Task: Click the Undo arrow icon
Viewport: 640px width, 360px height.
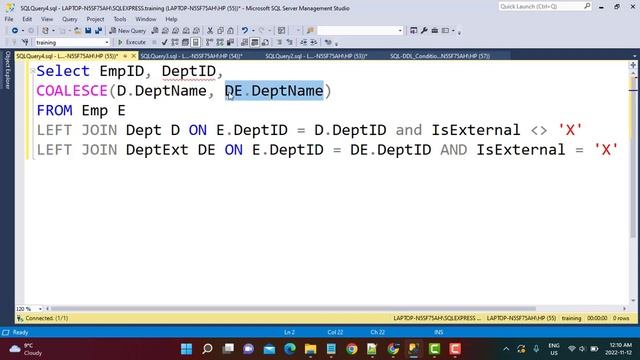Action: (x=245, y=31)
